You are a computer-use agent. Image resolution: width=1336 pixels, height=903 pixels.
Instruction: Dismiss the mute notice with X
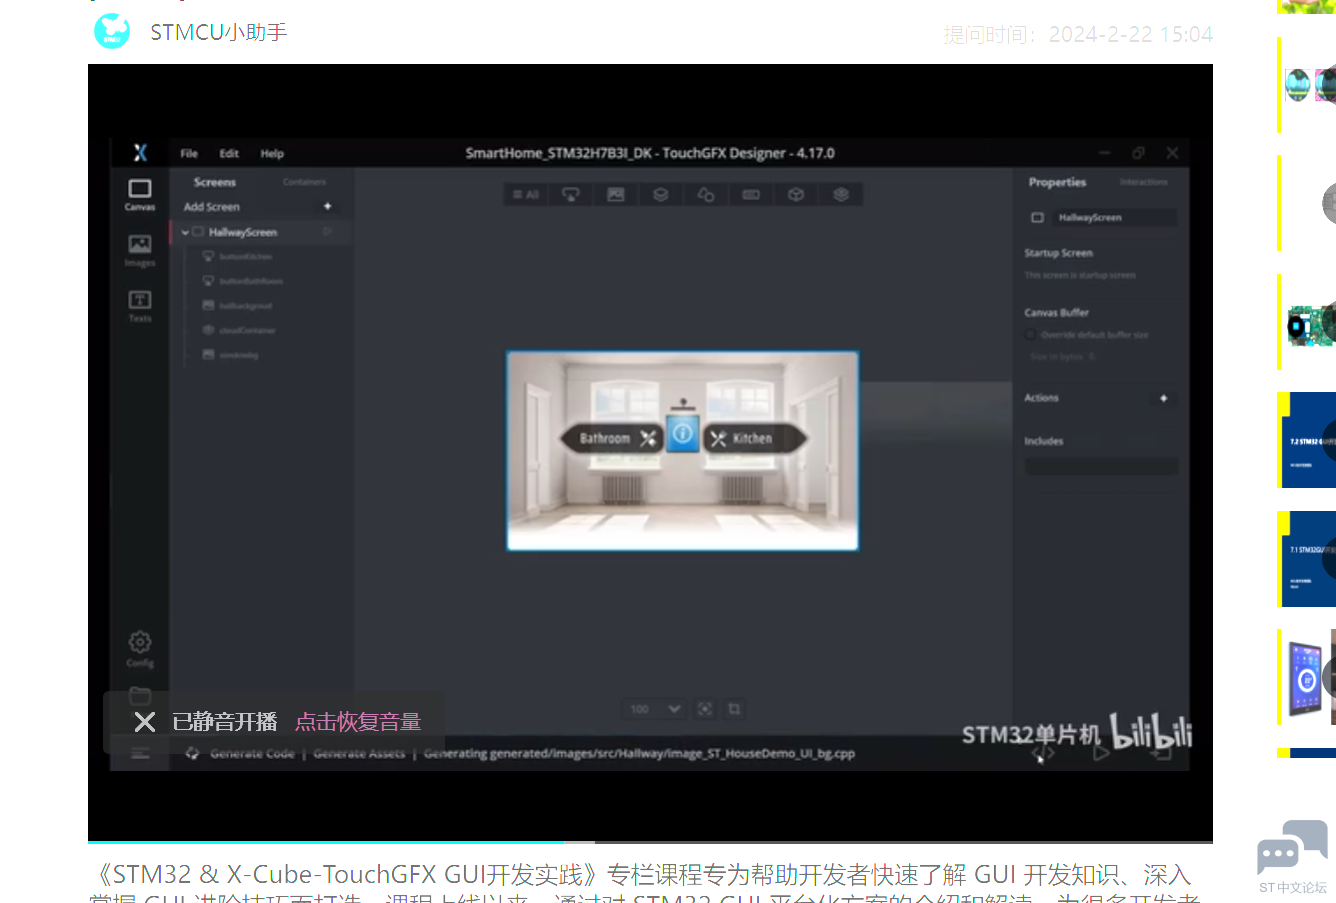[x=145, y=722]
